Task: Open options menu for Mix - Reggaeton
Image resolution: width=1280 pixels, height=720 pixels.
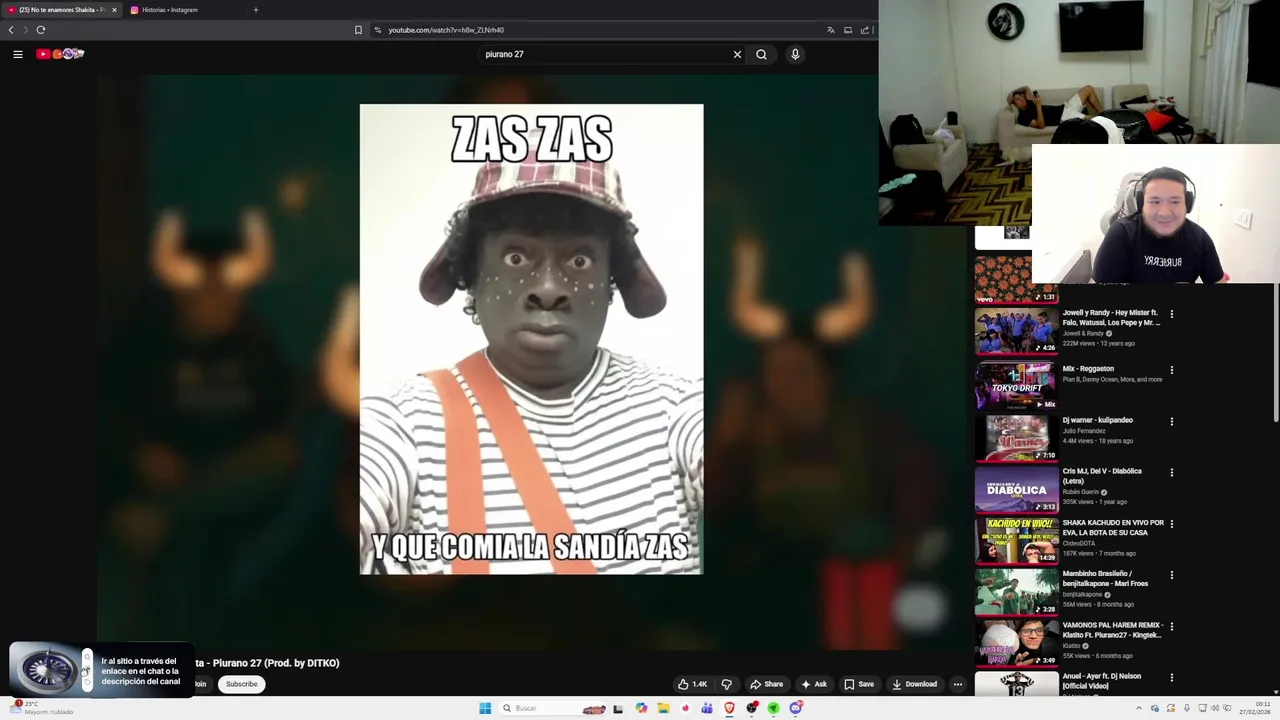Action: tap(1172, 370)
